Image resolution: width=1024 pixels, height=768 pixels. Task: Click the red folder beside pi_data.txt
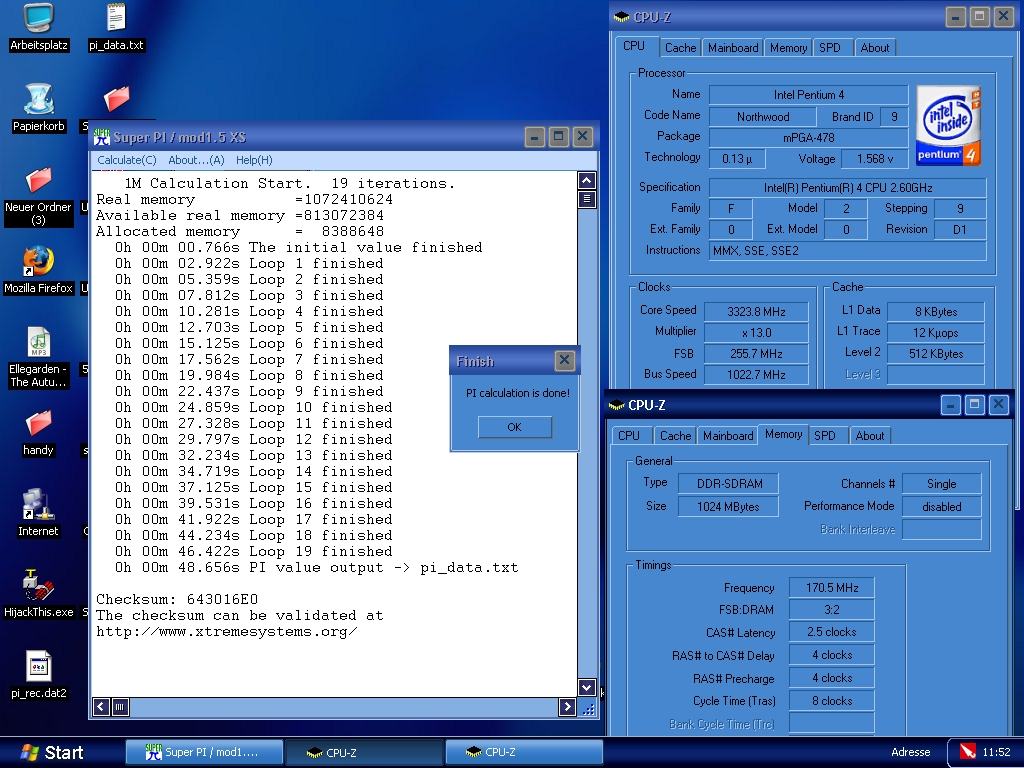(116, 98)
